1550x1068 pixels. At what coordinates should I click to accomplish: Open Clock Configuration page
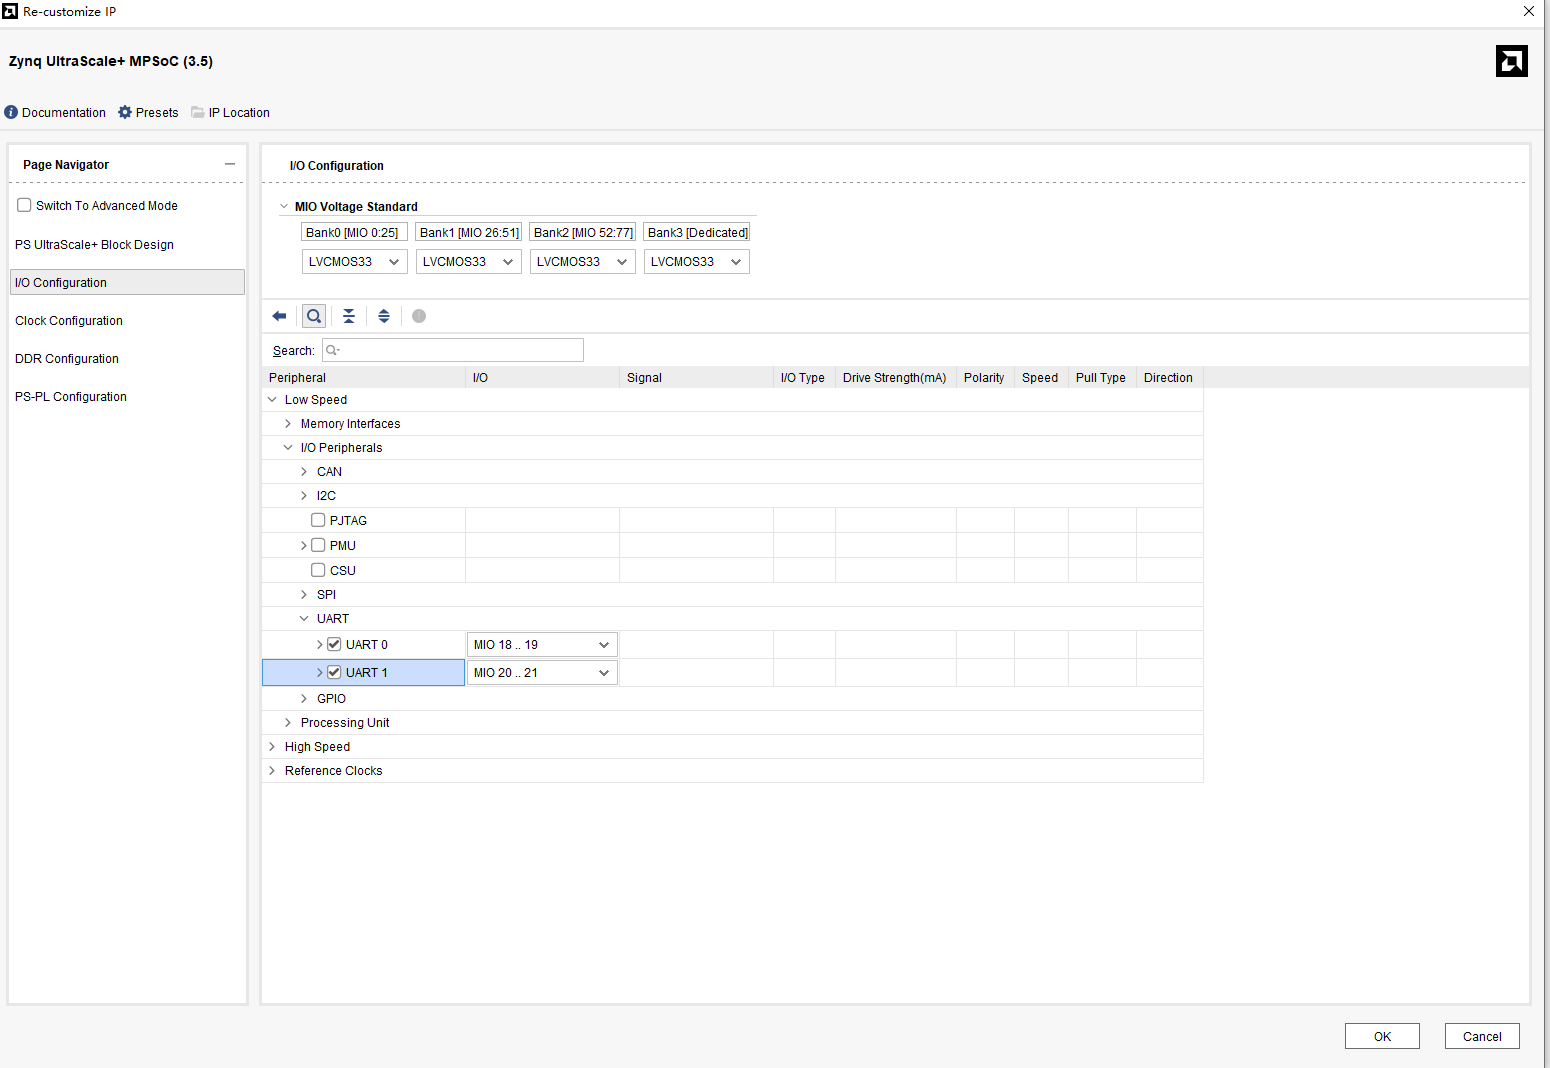pyautogui.click(x=69, y=321)
